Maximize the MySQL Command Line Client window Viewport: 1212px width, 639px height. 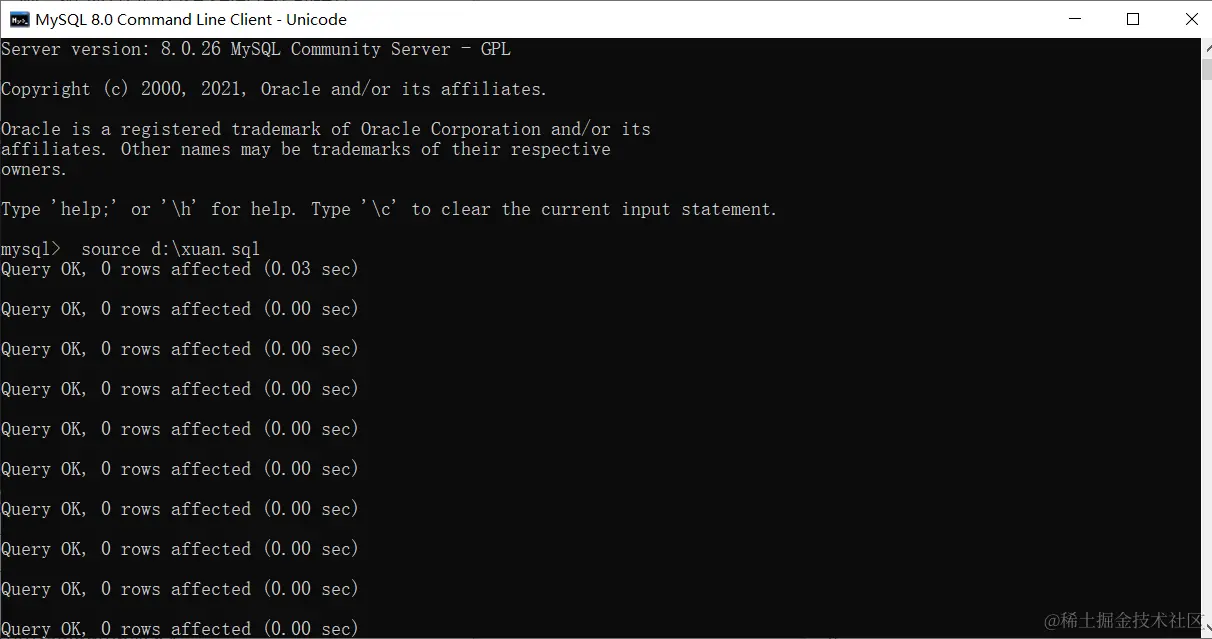point(1133,19)
